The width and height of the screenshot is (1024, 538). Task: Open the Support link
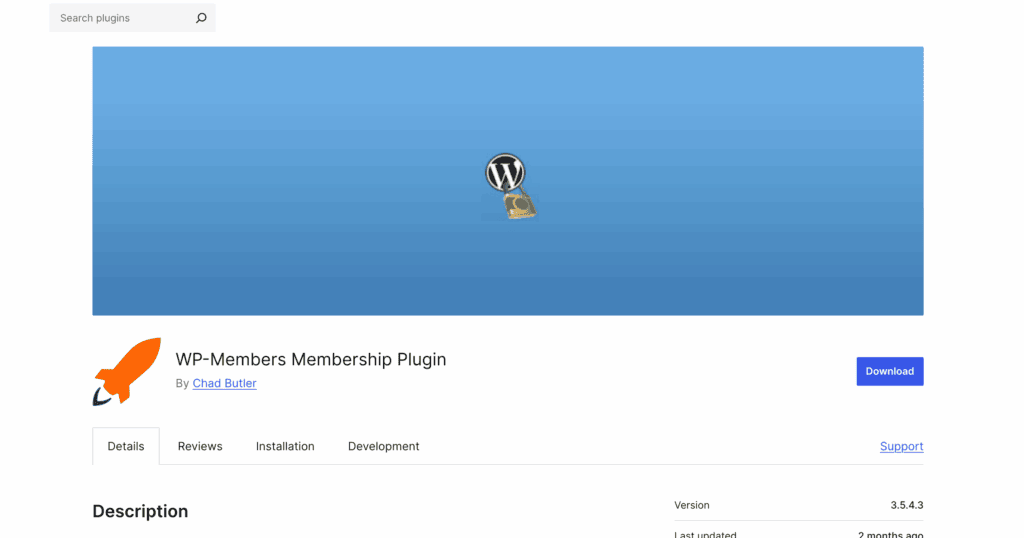coord(901,447)
